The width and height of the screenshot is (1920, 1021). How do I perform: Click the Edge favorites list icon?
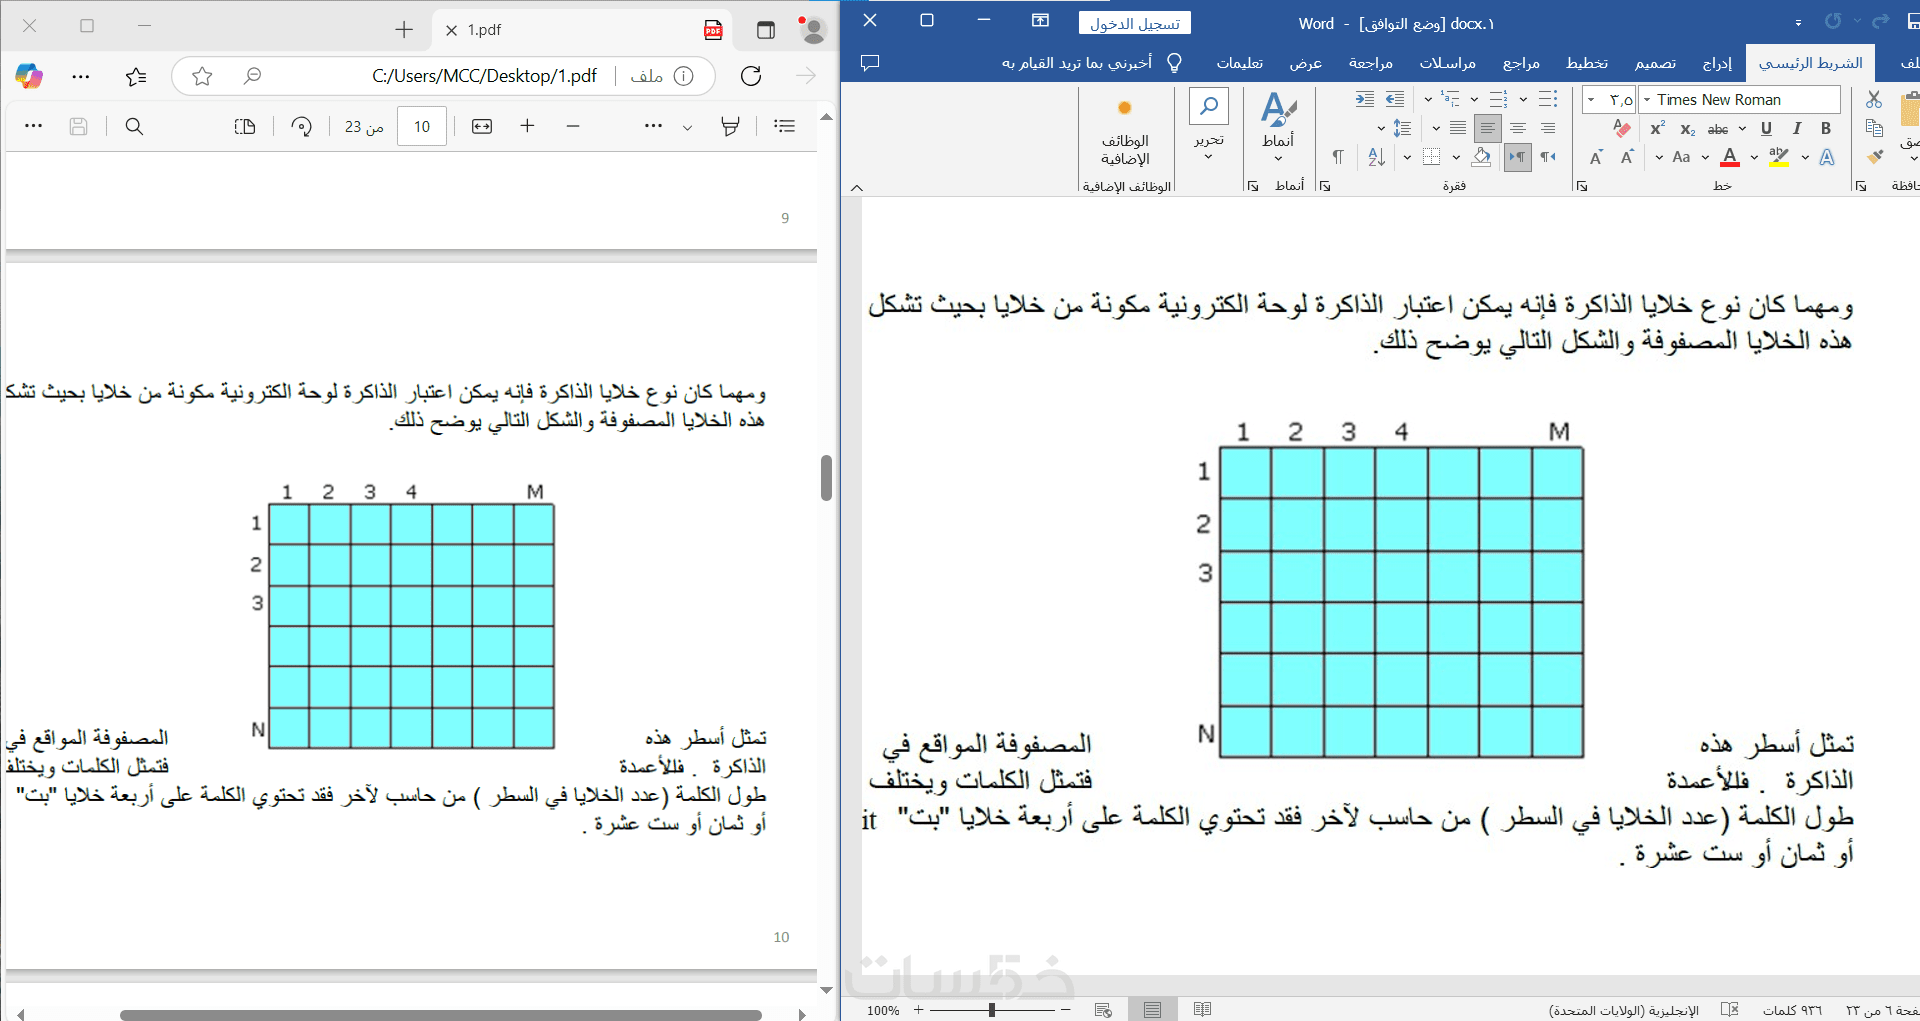136,76
